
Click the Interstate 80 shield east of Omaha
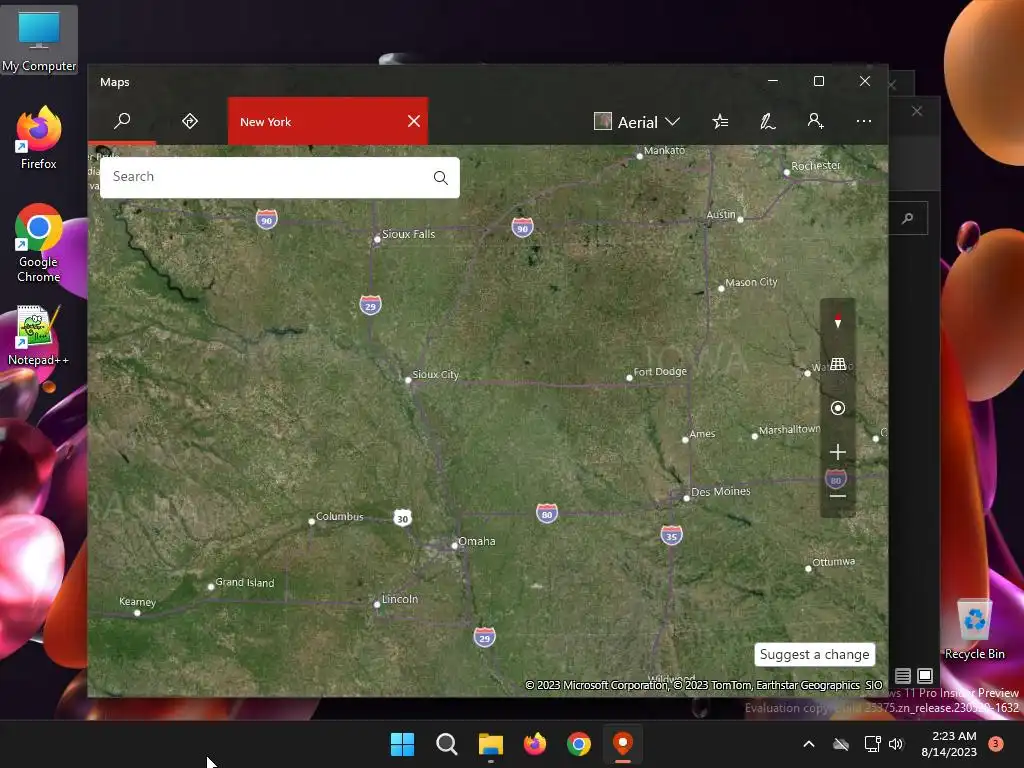pyautogui.click(x=547, y=513)
